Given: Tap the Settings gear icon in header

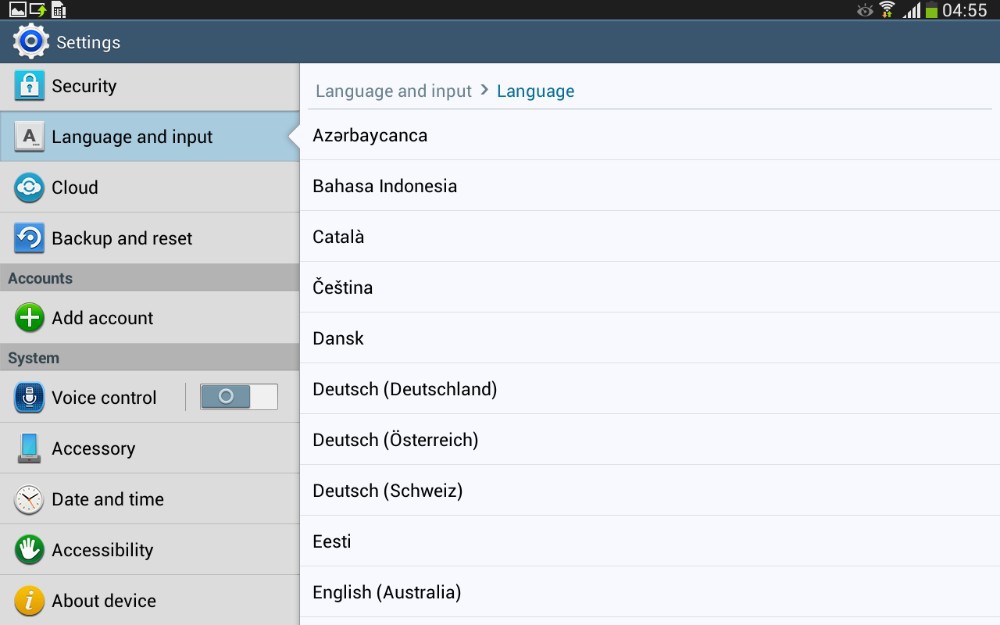Looking at the screenshot, I should click(30, 42).
